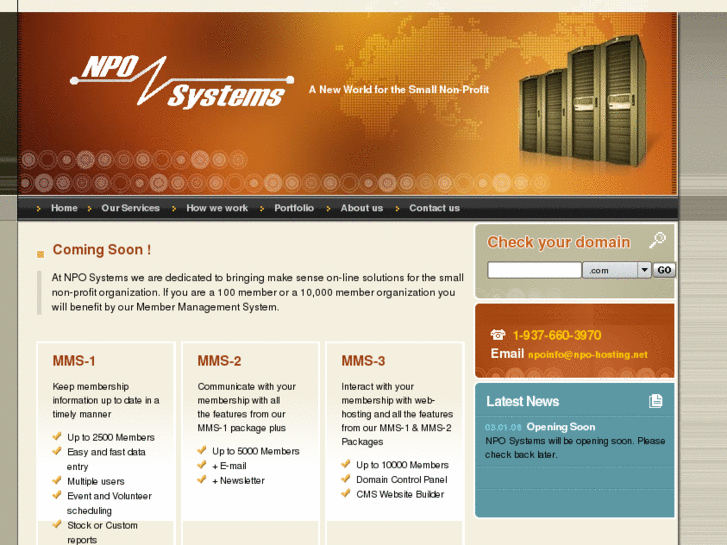Click the magnifier icon beside Check your domain
This screenshot has height=545, width=727.
click(657, 240)
